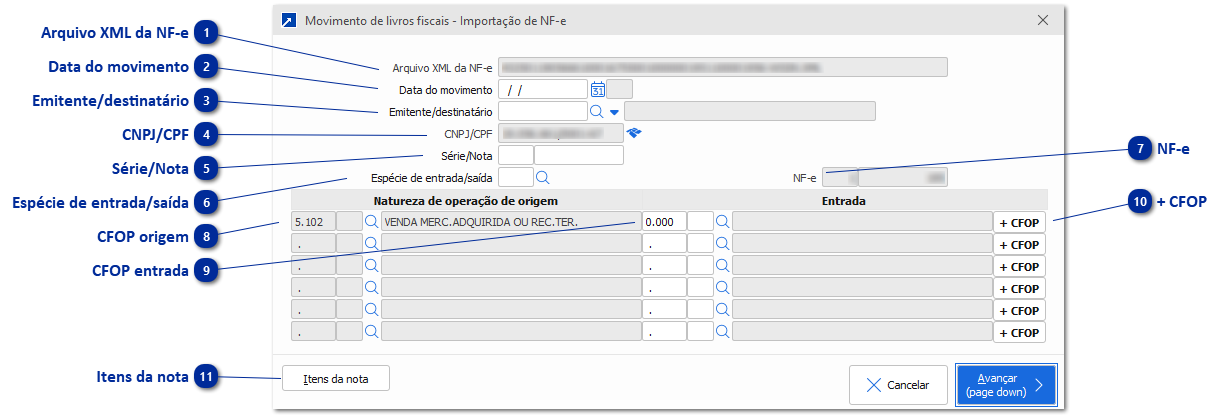Close the Importação de NF-e window
Viewport: 1223px width, 418px height.
point(1043,20)
